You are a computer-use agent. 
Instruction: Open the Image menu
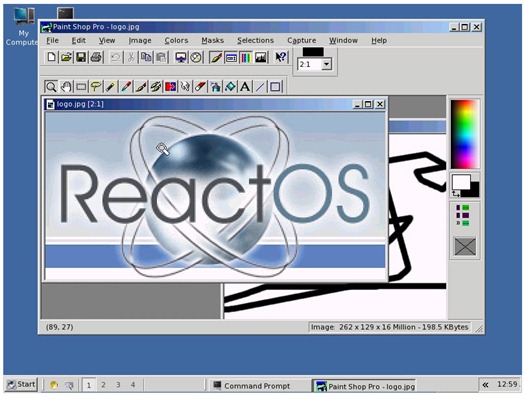click(140, 40)
